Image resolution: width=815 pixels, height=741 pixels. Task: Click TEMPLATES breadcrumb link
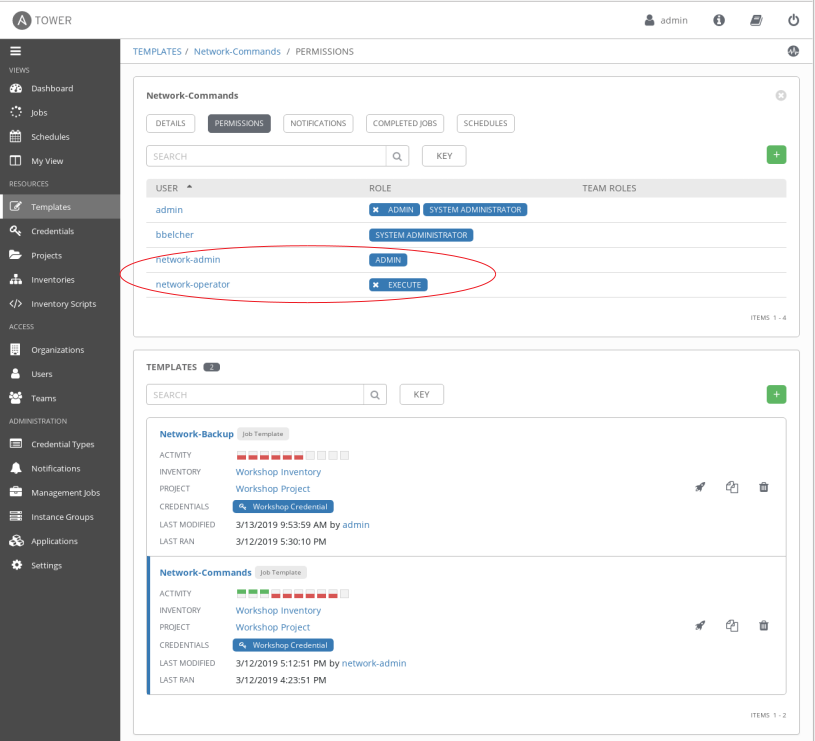point(157,51)
